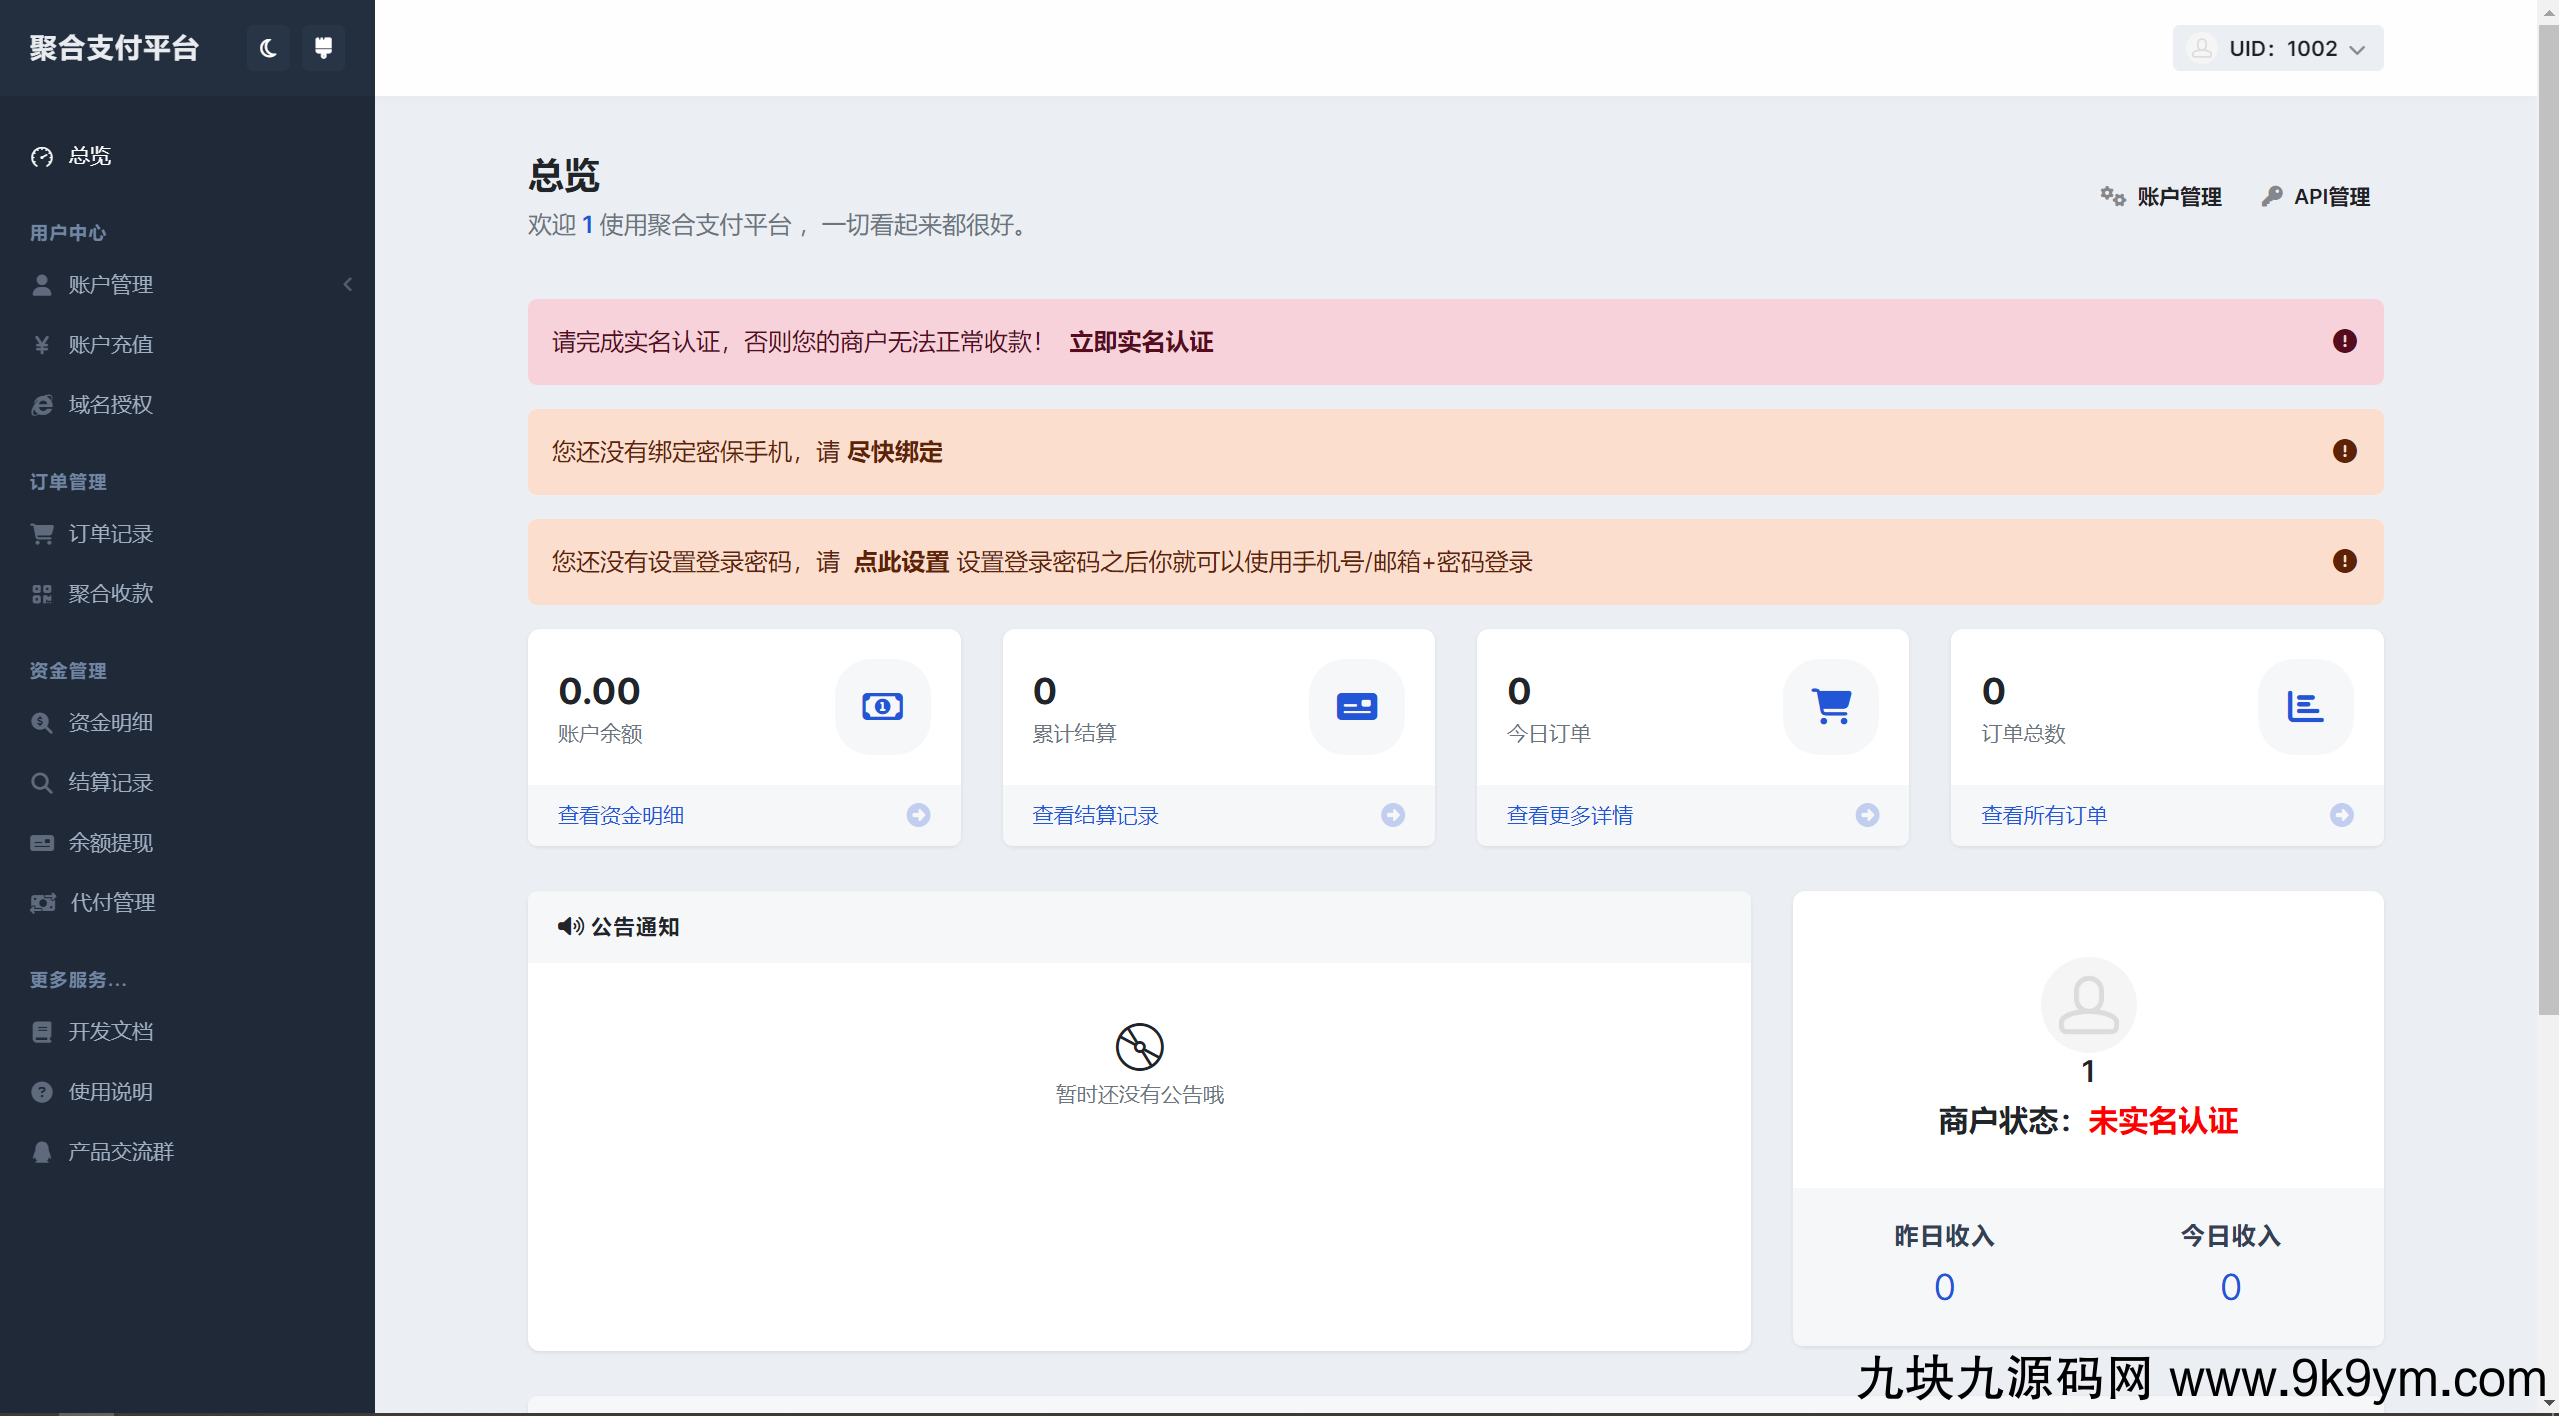Open 总览 overview in the sidebar
This screenshot has height=1416, width=2559.
click(x=89, y=156)
